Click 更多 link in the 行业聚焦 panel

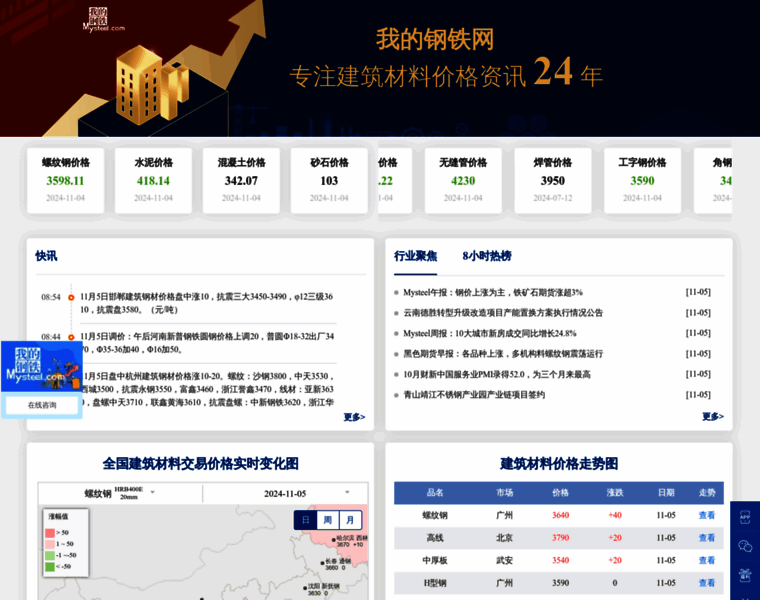[713, 416]
